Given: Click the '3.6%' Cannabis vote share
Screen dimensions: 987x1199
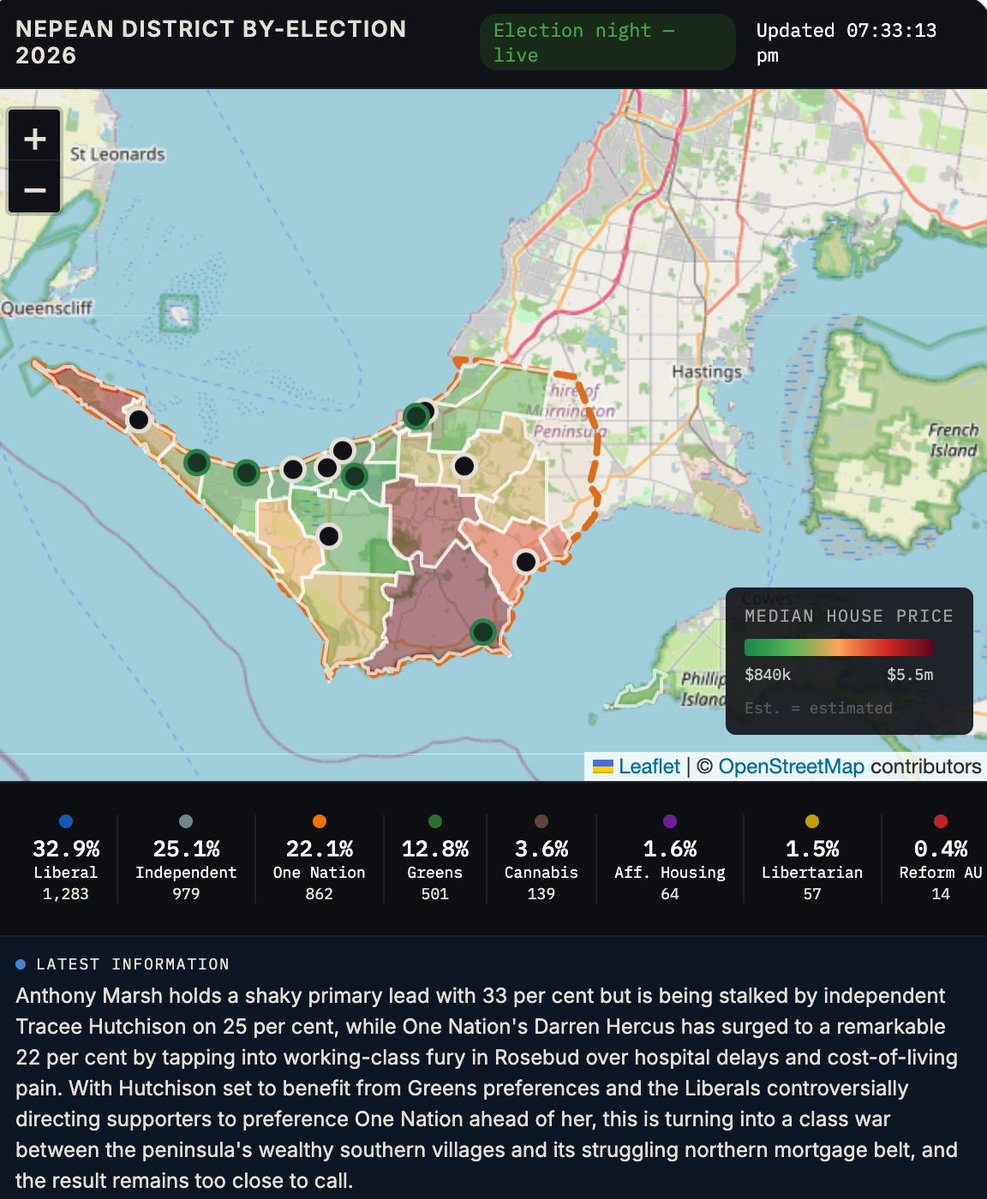Looking at the screenshot, I should pos(541,849).
